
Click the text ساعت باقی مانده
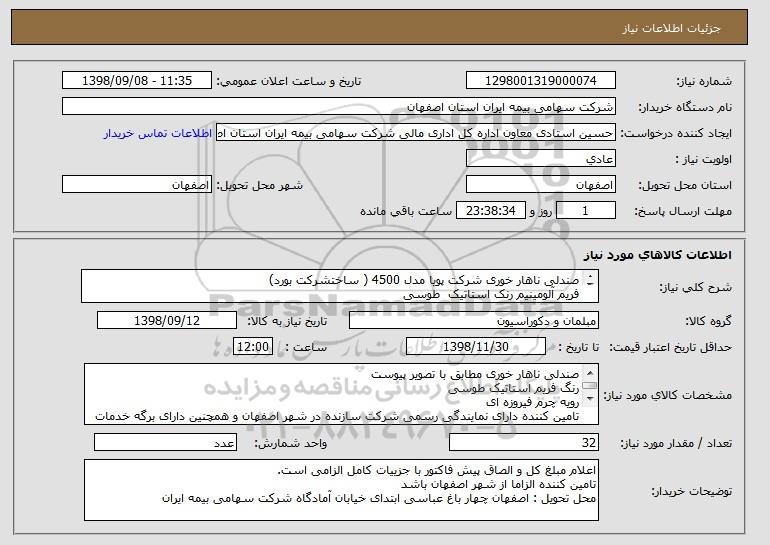pyautogui.click(x=406, y=211)
